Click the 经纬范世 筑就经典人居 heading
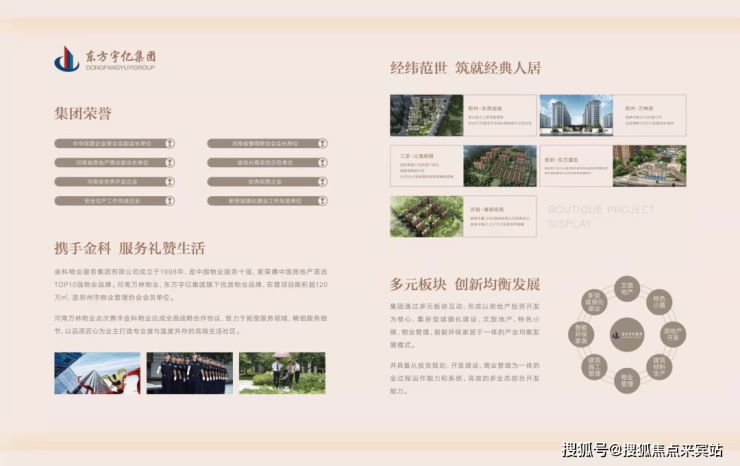 tap(465, 68)
